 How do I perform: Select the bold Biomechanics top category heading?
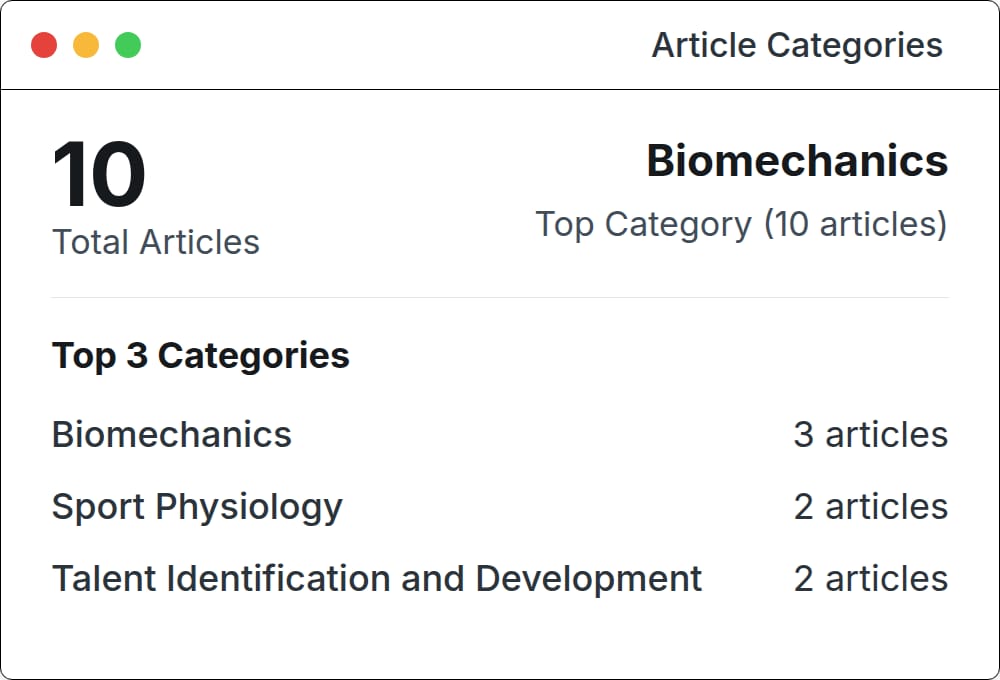point(797,161)
